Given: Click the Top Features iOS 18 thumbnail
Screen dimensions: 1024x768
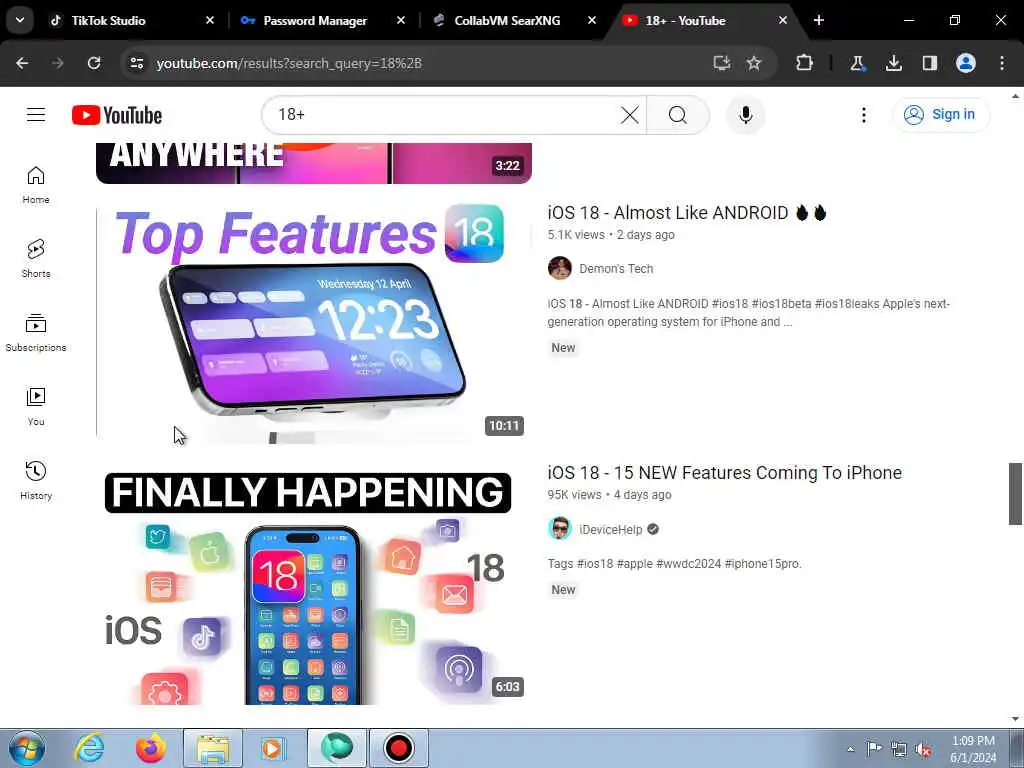Looking at the screenshot, I should click(x=313, y=321).
